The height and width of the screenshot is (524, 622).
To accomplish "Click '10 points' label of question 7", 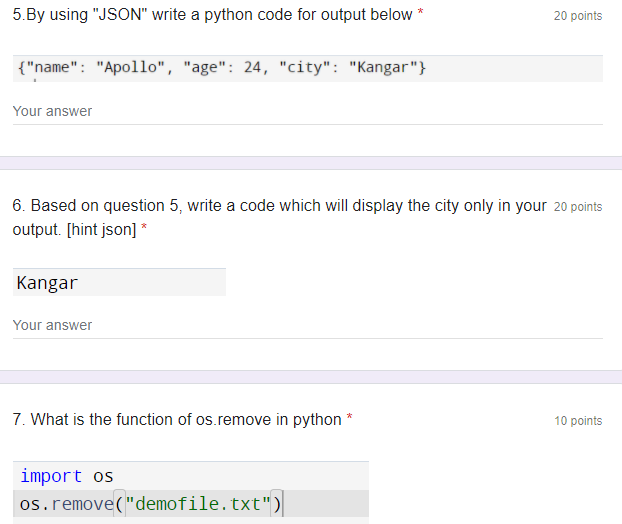I will [578, 421].
